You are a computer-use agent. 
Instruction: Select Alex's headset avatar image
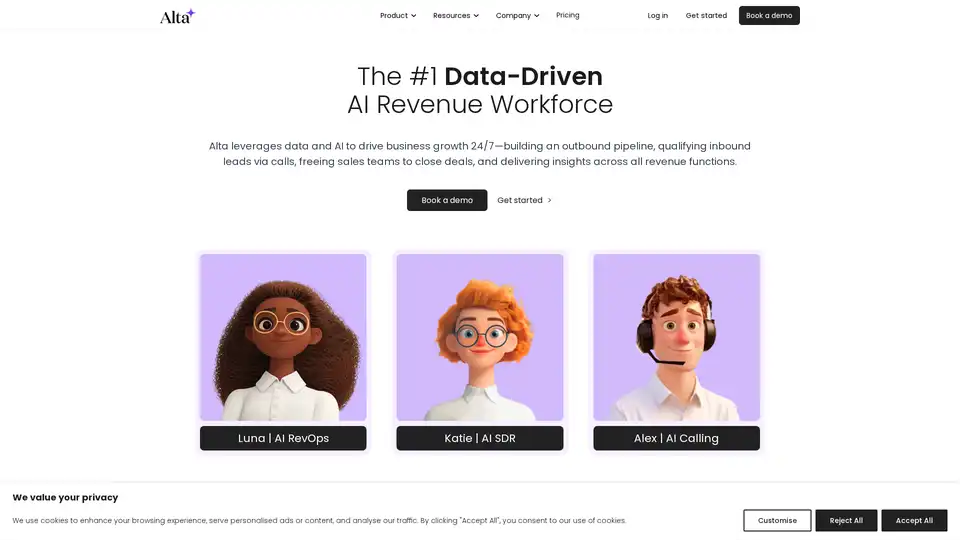[676, 337]
